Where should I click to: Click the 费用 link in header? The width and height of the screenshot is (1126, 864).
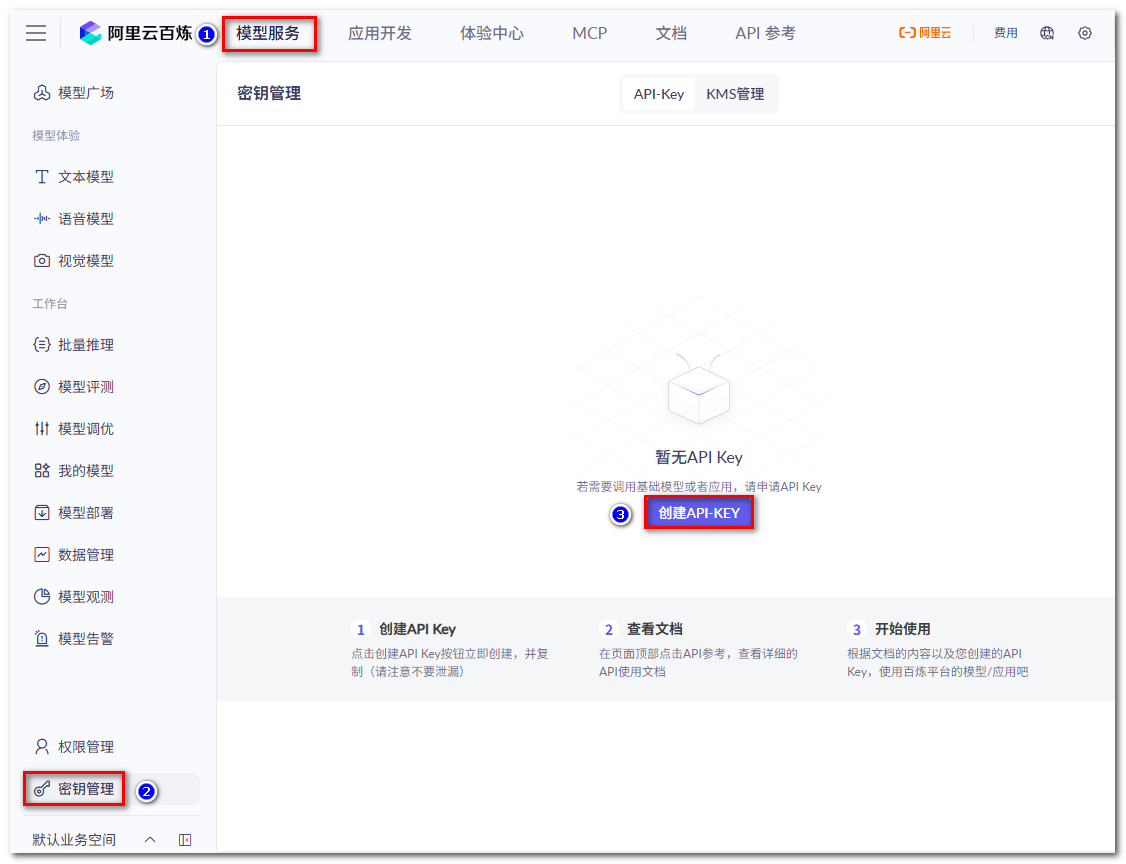pos(1006,33)
